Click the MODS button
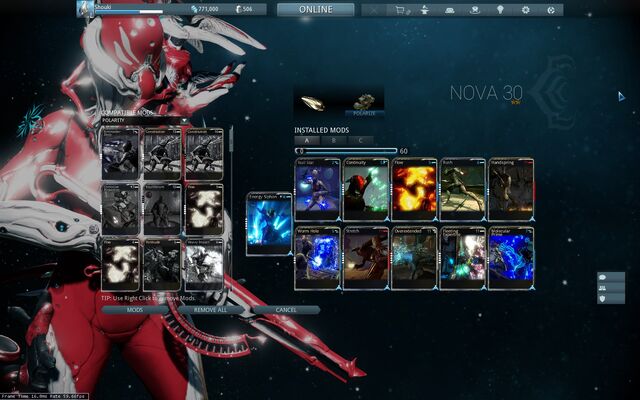 point(135,310)
